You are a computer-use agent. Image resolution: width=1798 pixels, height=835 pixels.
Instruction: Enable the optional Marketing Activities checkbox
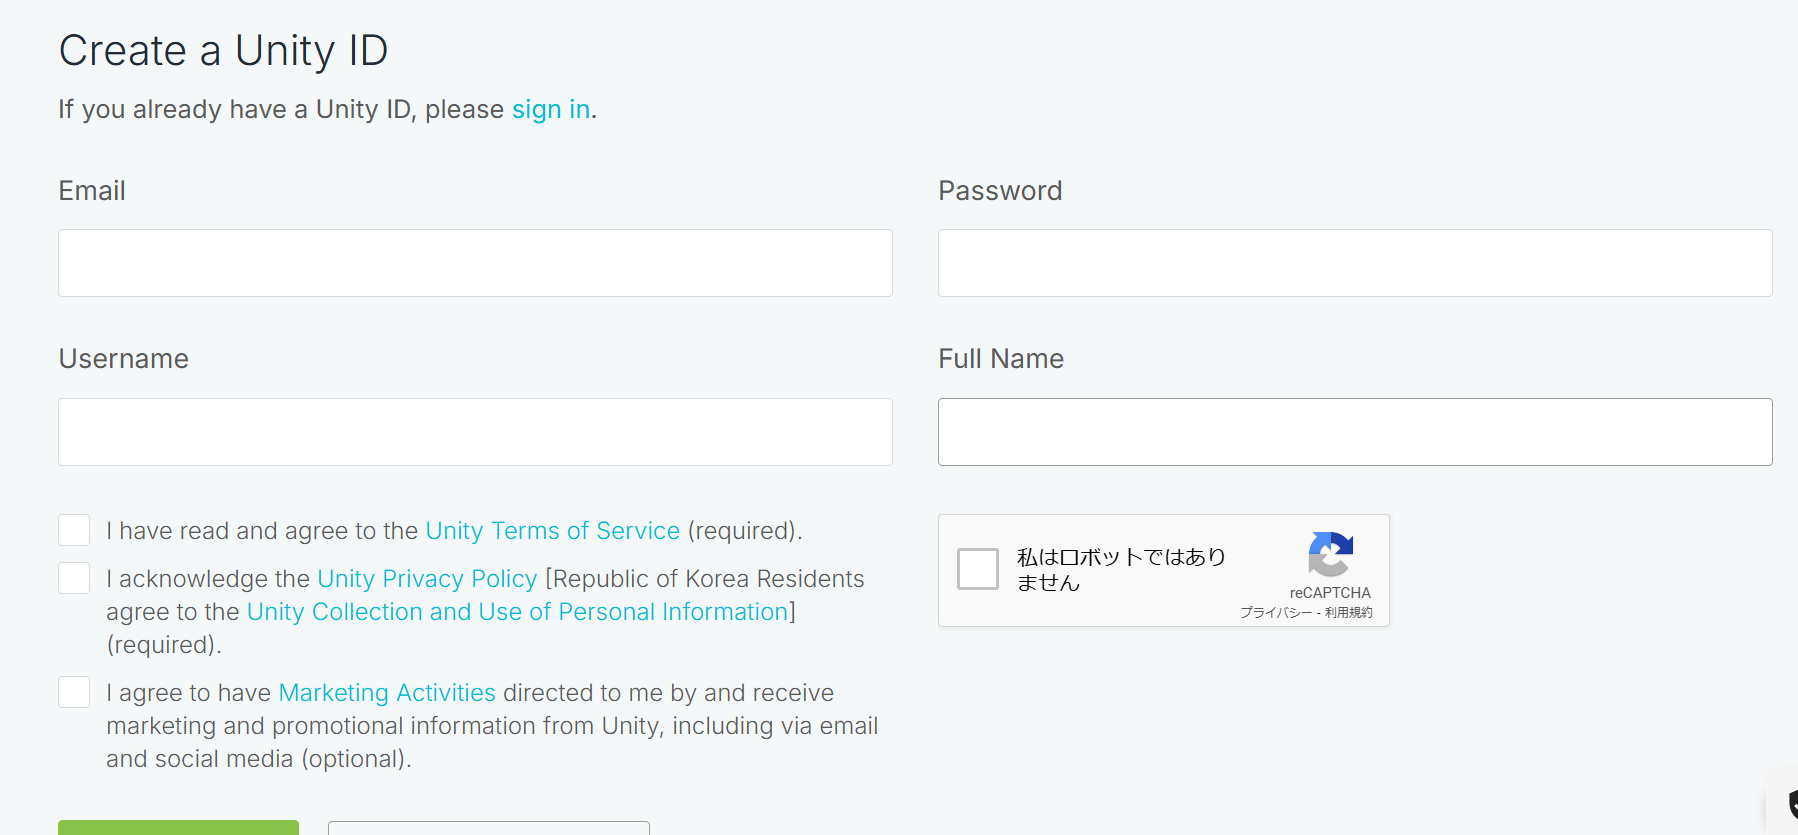pyautogui.click(x=74, y=692)
